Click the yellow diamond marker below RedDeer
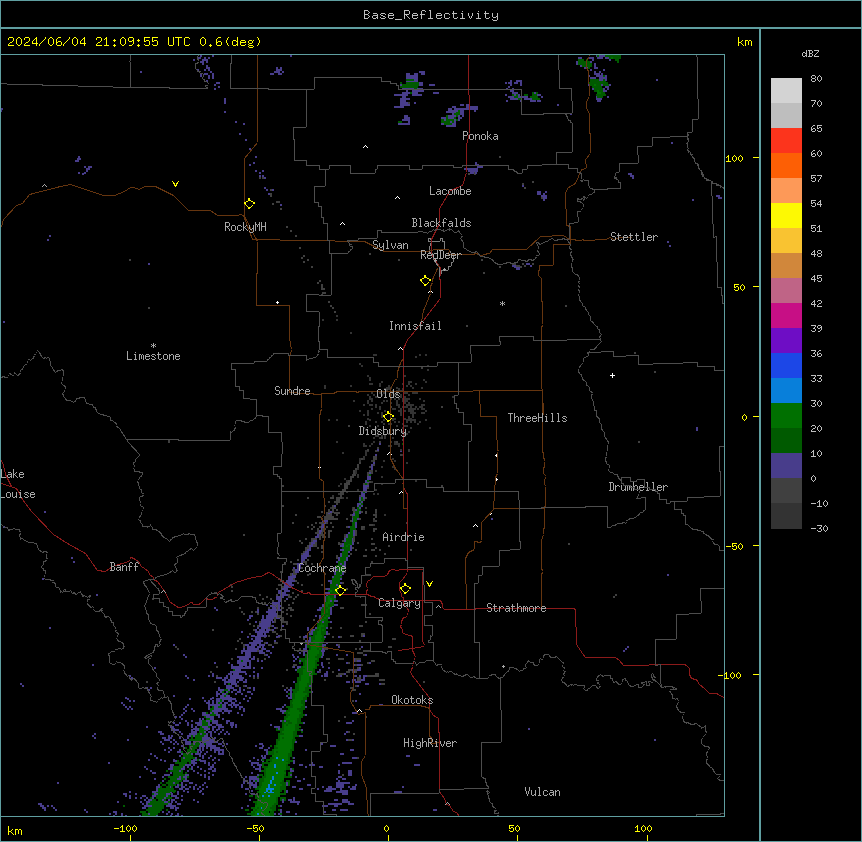862x842 pixels. (x=425, y=281)
